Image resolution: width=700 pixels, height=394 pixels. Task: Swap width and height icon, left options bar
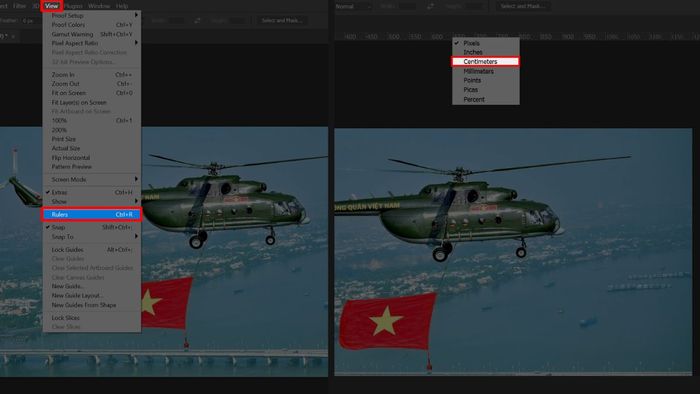197,21
